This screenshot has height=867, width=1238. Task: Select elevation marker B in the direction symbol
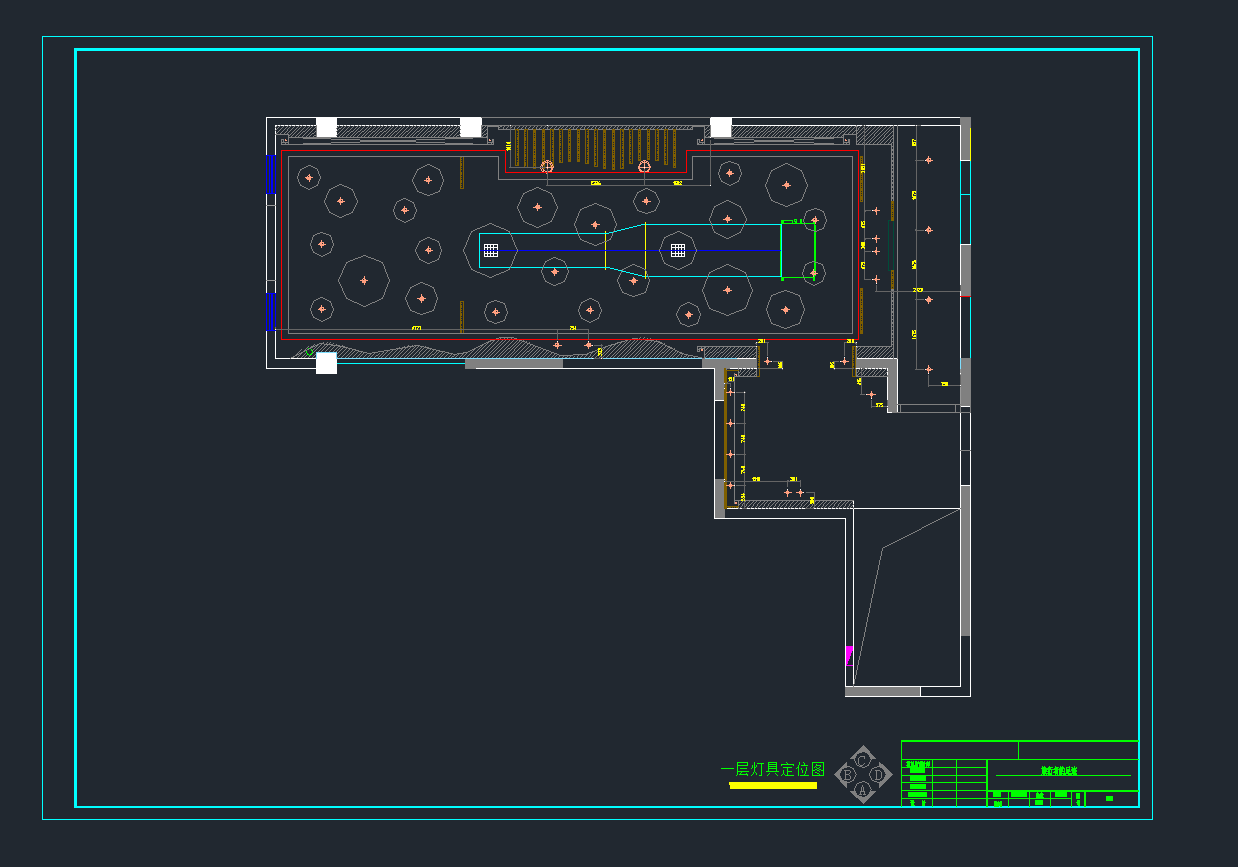(848, 775)
